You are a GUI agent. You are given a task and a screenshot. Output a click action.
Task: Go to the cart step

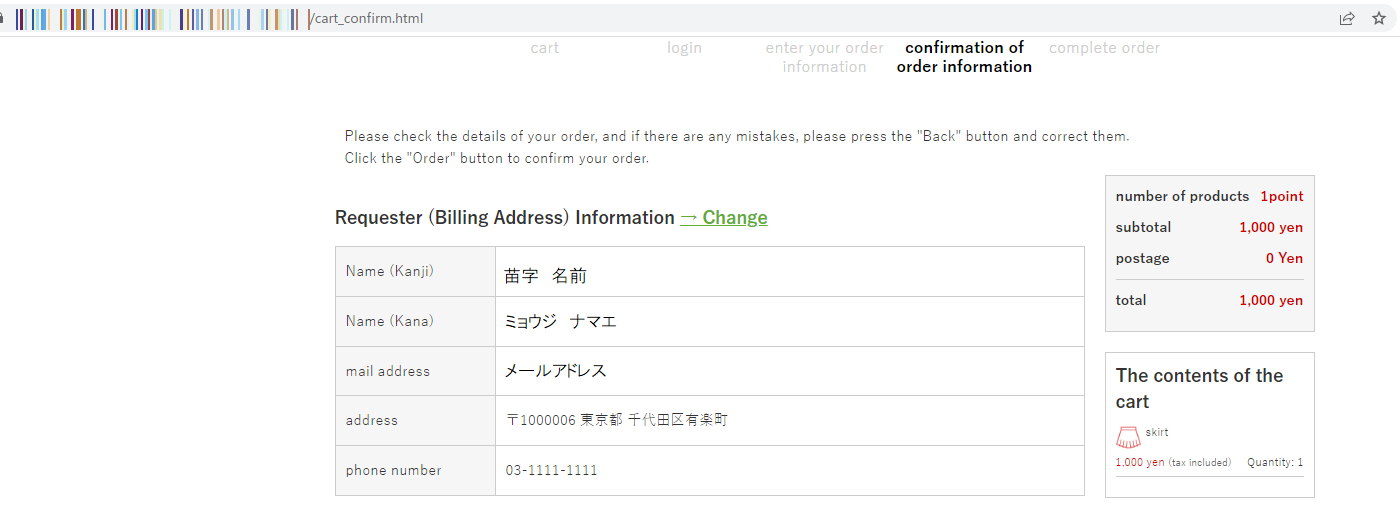tap(545, 48)
